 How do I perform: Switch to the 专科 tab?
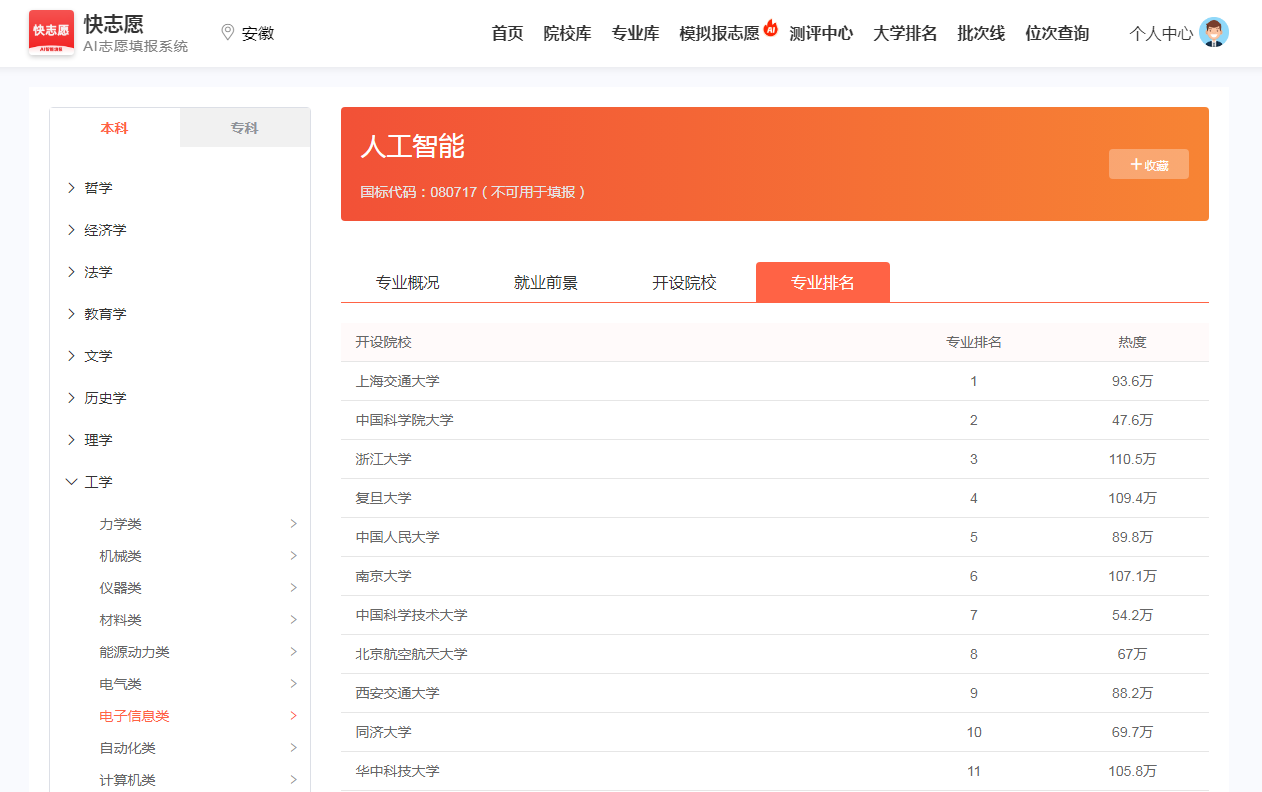(245, 128)
